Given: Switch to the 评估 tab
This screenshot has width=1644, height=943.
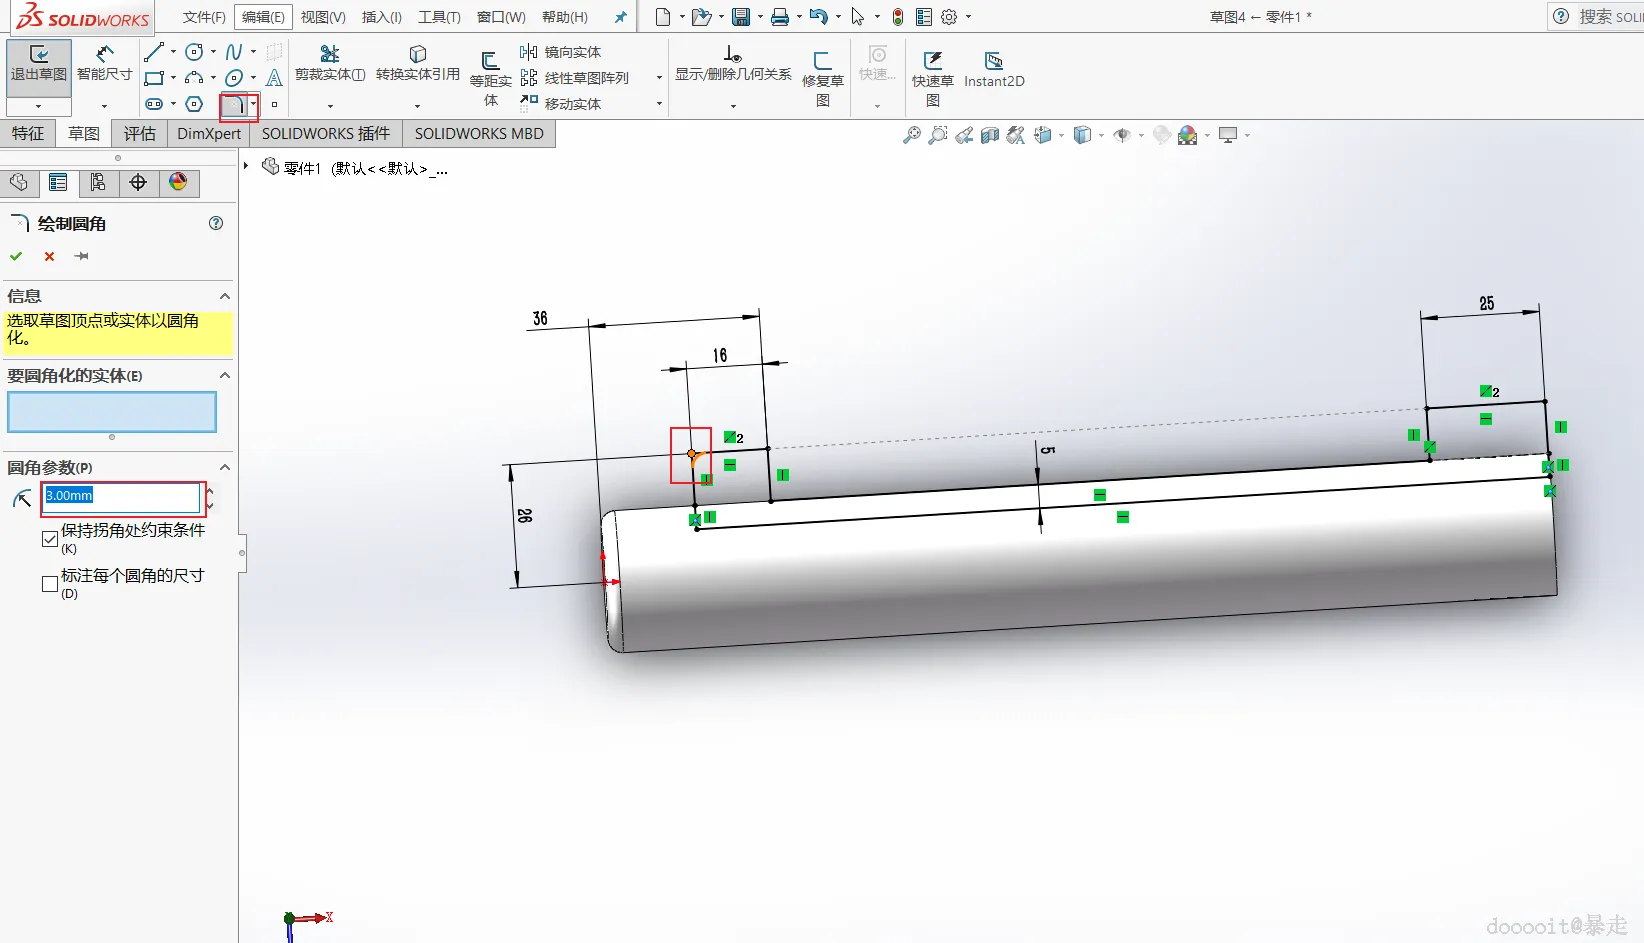Looking at the screenshot, I should [140, 134].
